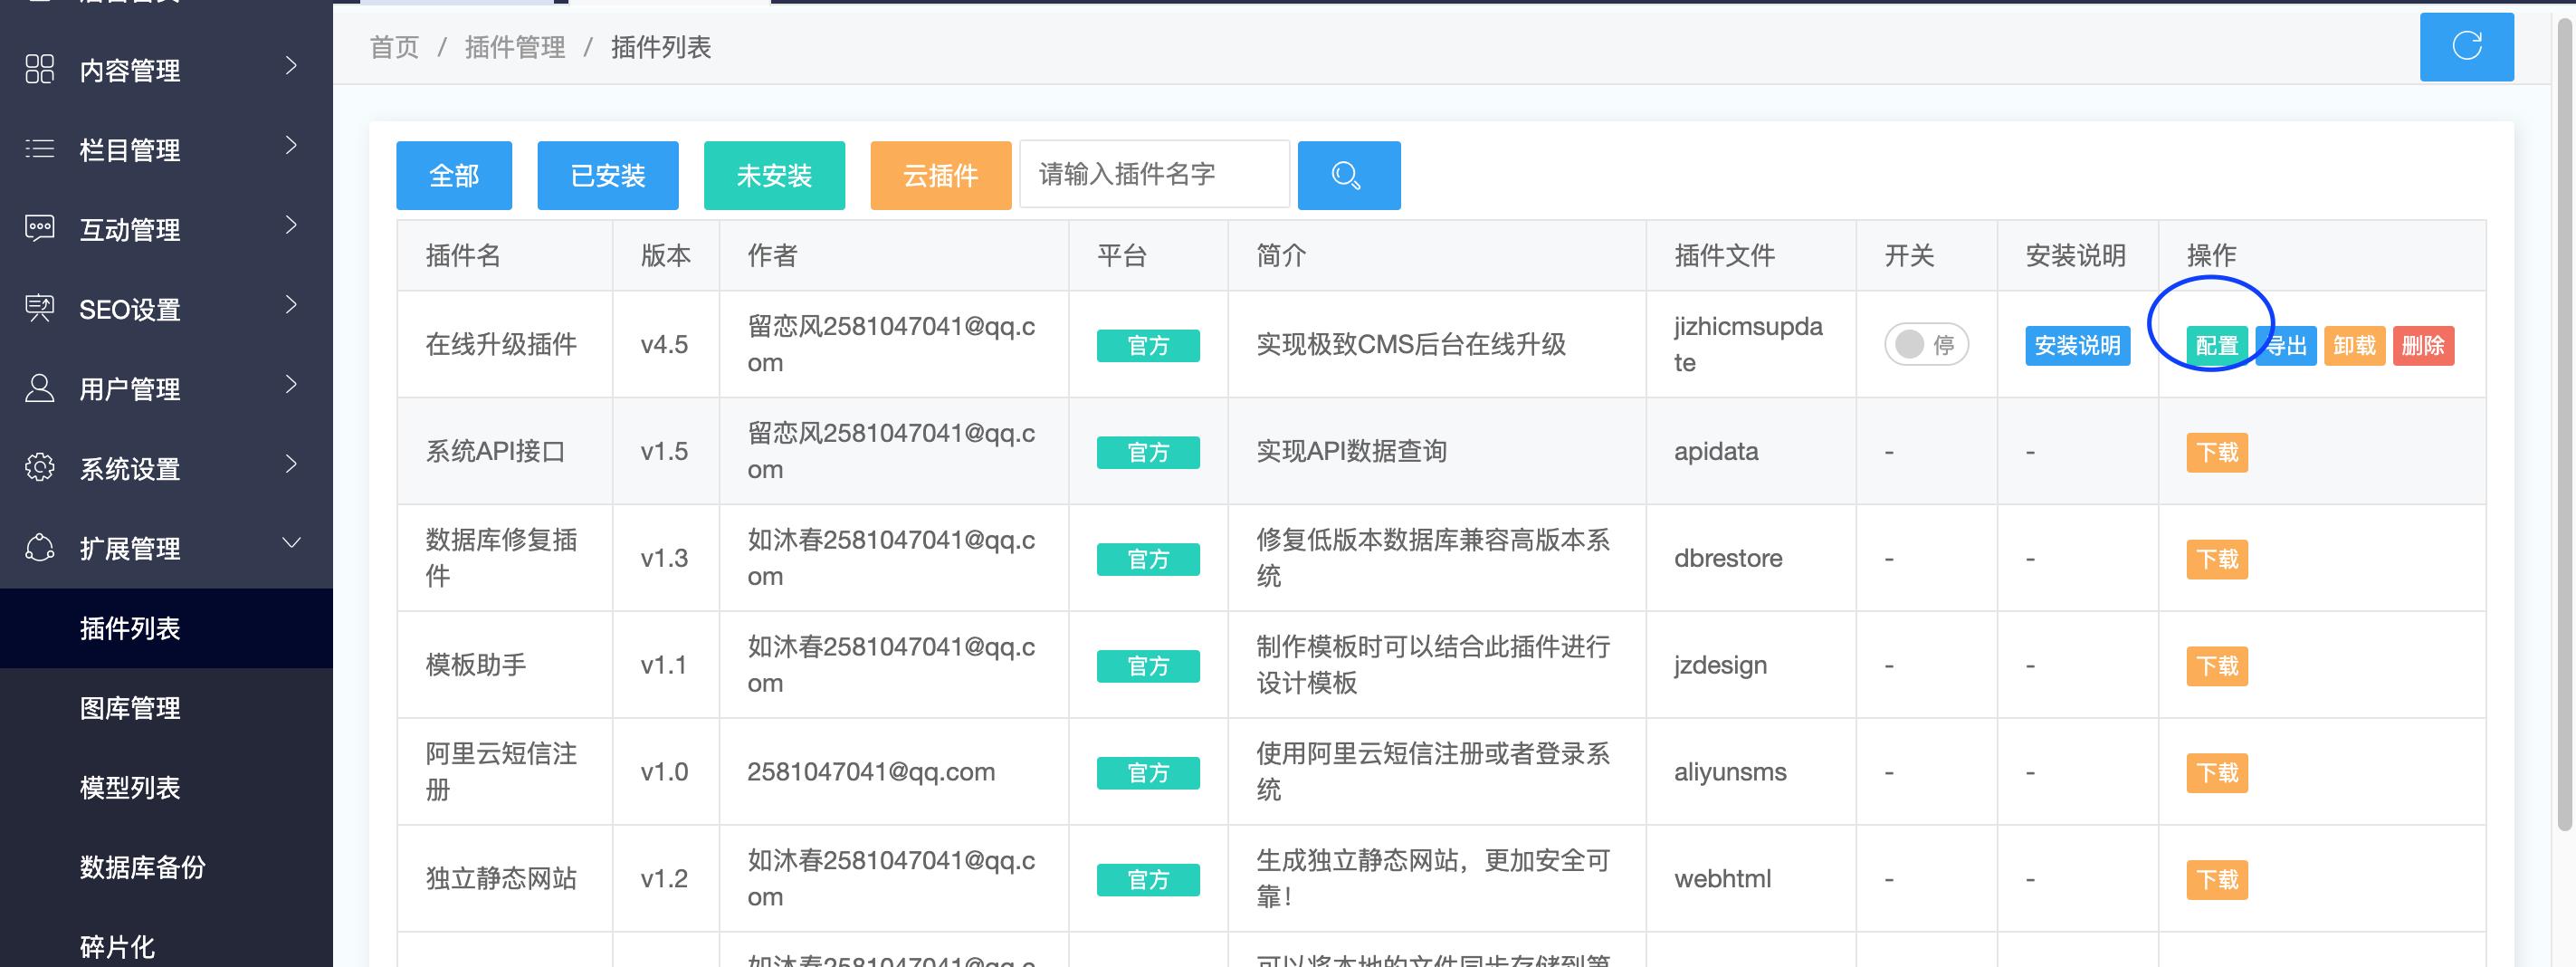Click the 首页 breadcrumb link
Viewport: 2576px width, 967px height.
point(394,47)
